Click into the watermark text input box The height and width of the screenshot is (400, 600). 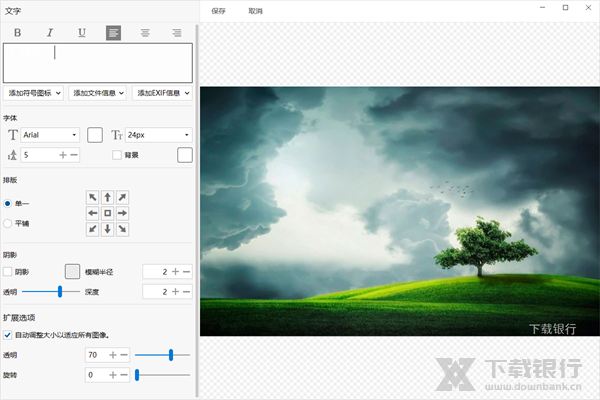pyautogui.click(x=98, y=62)
